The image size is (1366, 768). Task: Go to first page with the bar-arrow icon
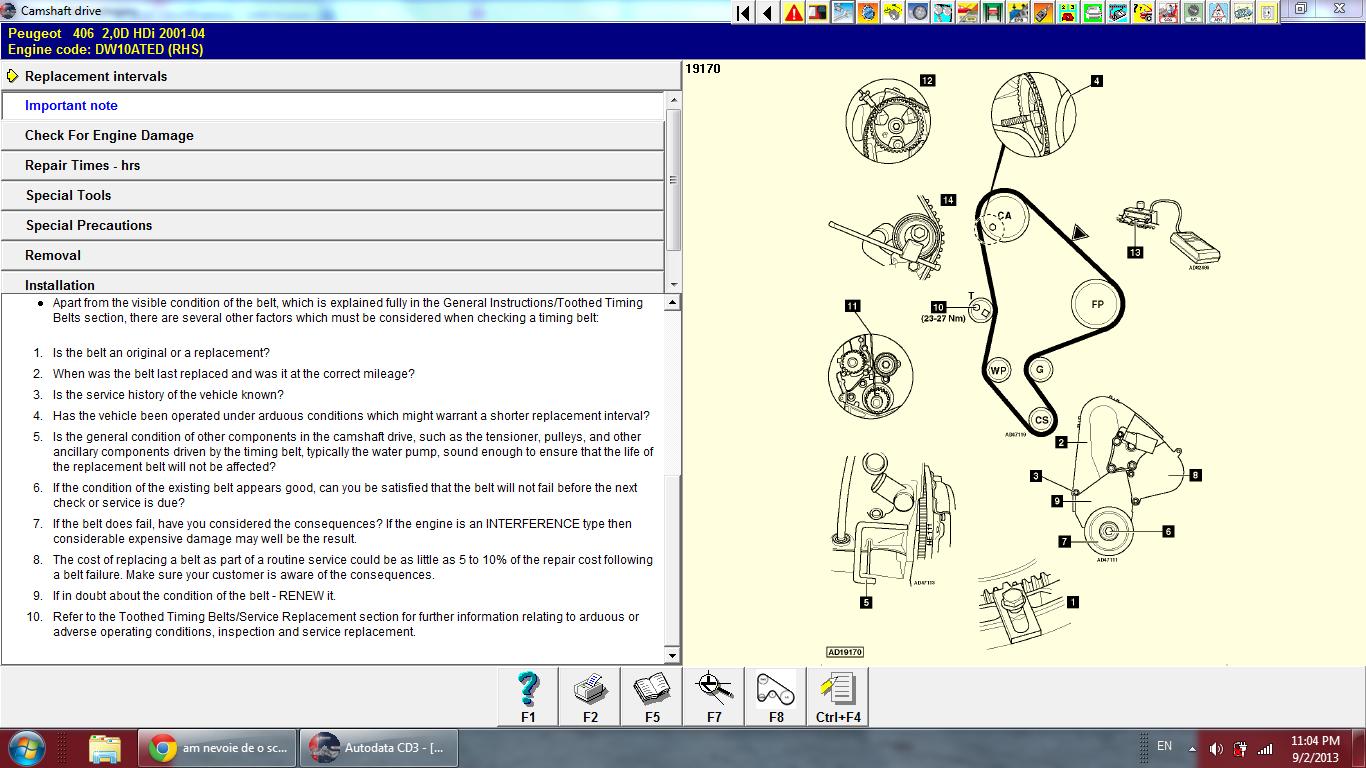pyautogui.click(x=743, y=13)
